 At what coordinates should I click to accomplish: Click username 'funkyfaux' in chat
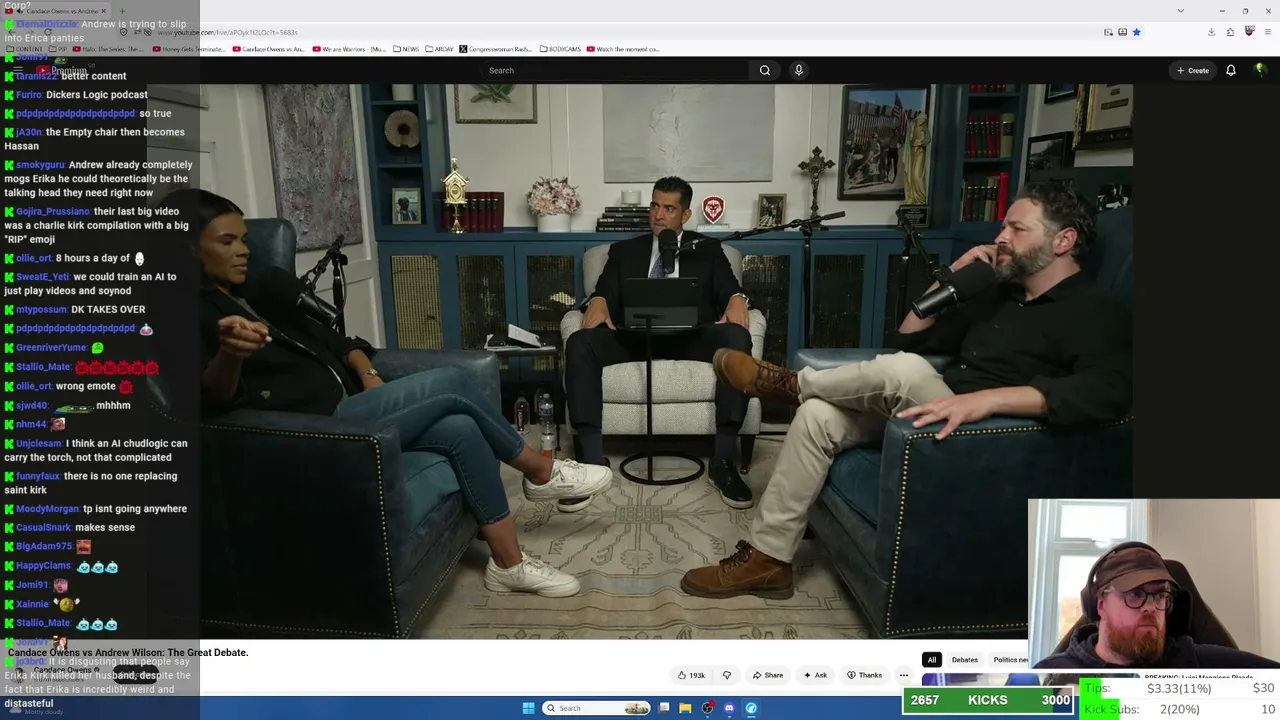pos(38,476)
